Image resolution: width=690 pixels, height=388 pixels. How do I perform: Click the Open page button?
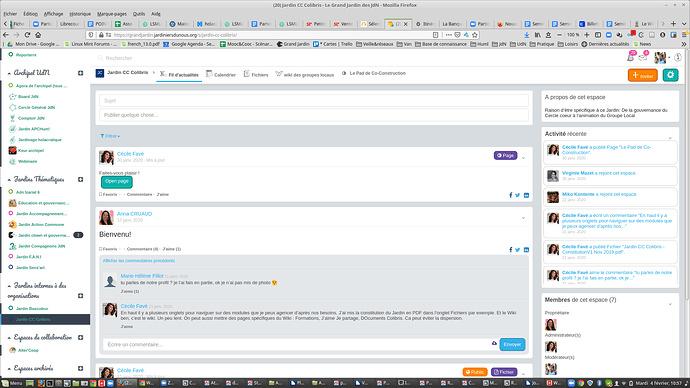tap(117, 181)
